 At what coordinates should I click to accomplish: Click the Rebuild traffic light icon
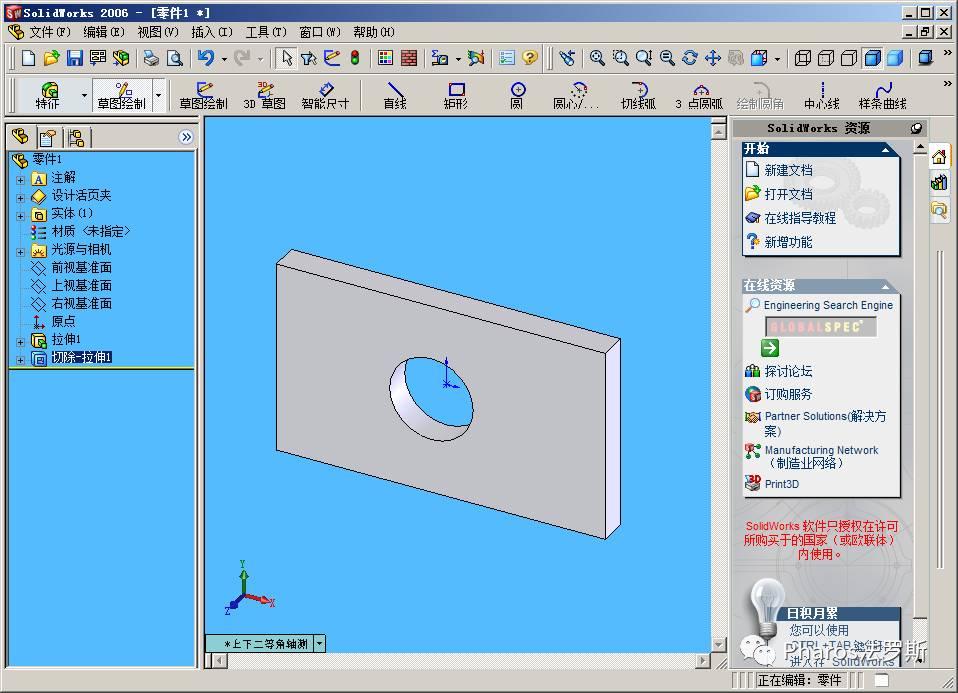click(x=355, y=58)
